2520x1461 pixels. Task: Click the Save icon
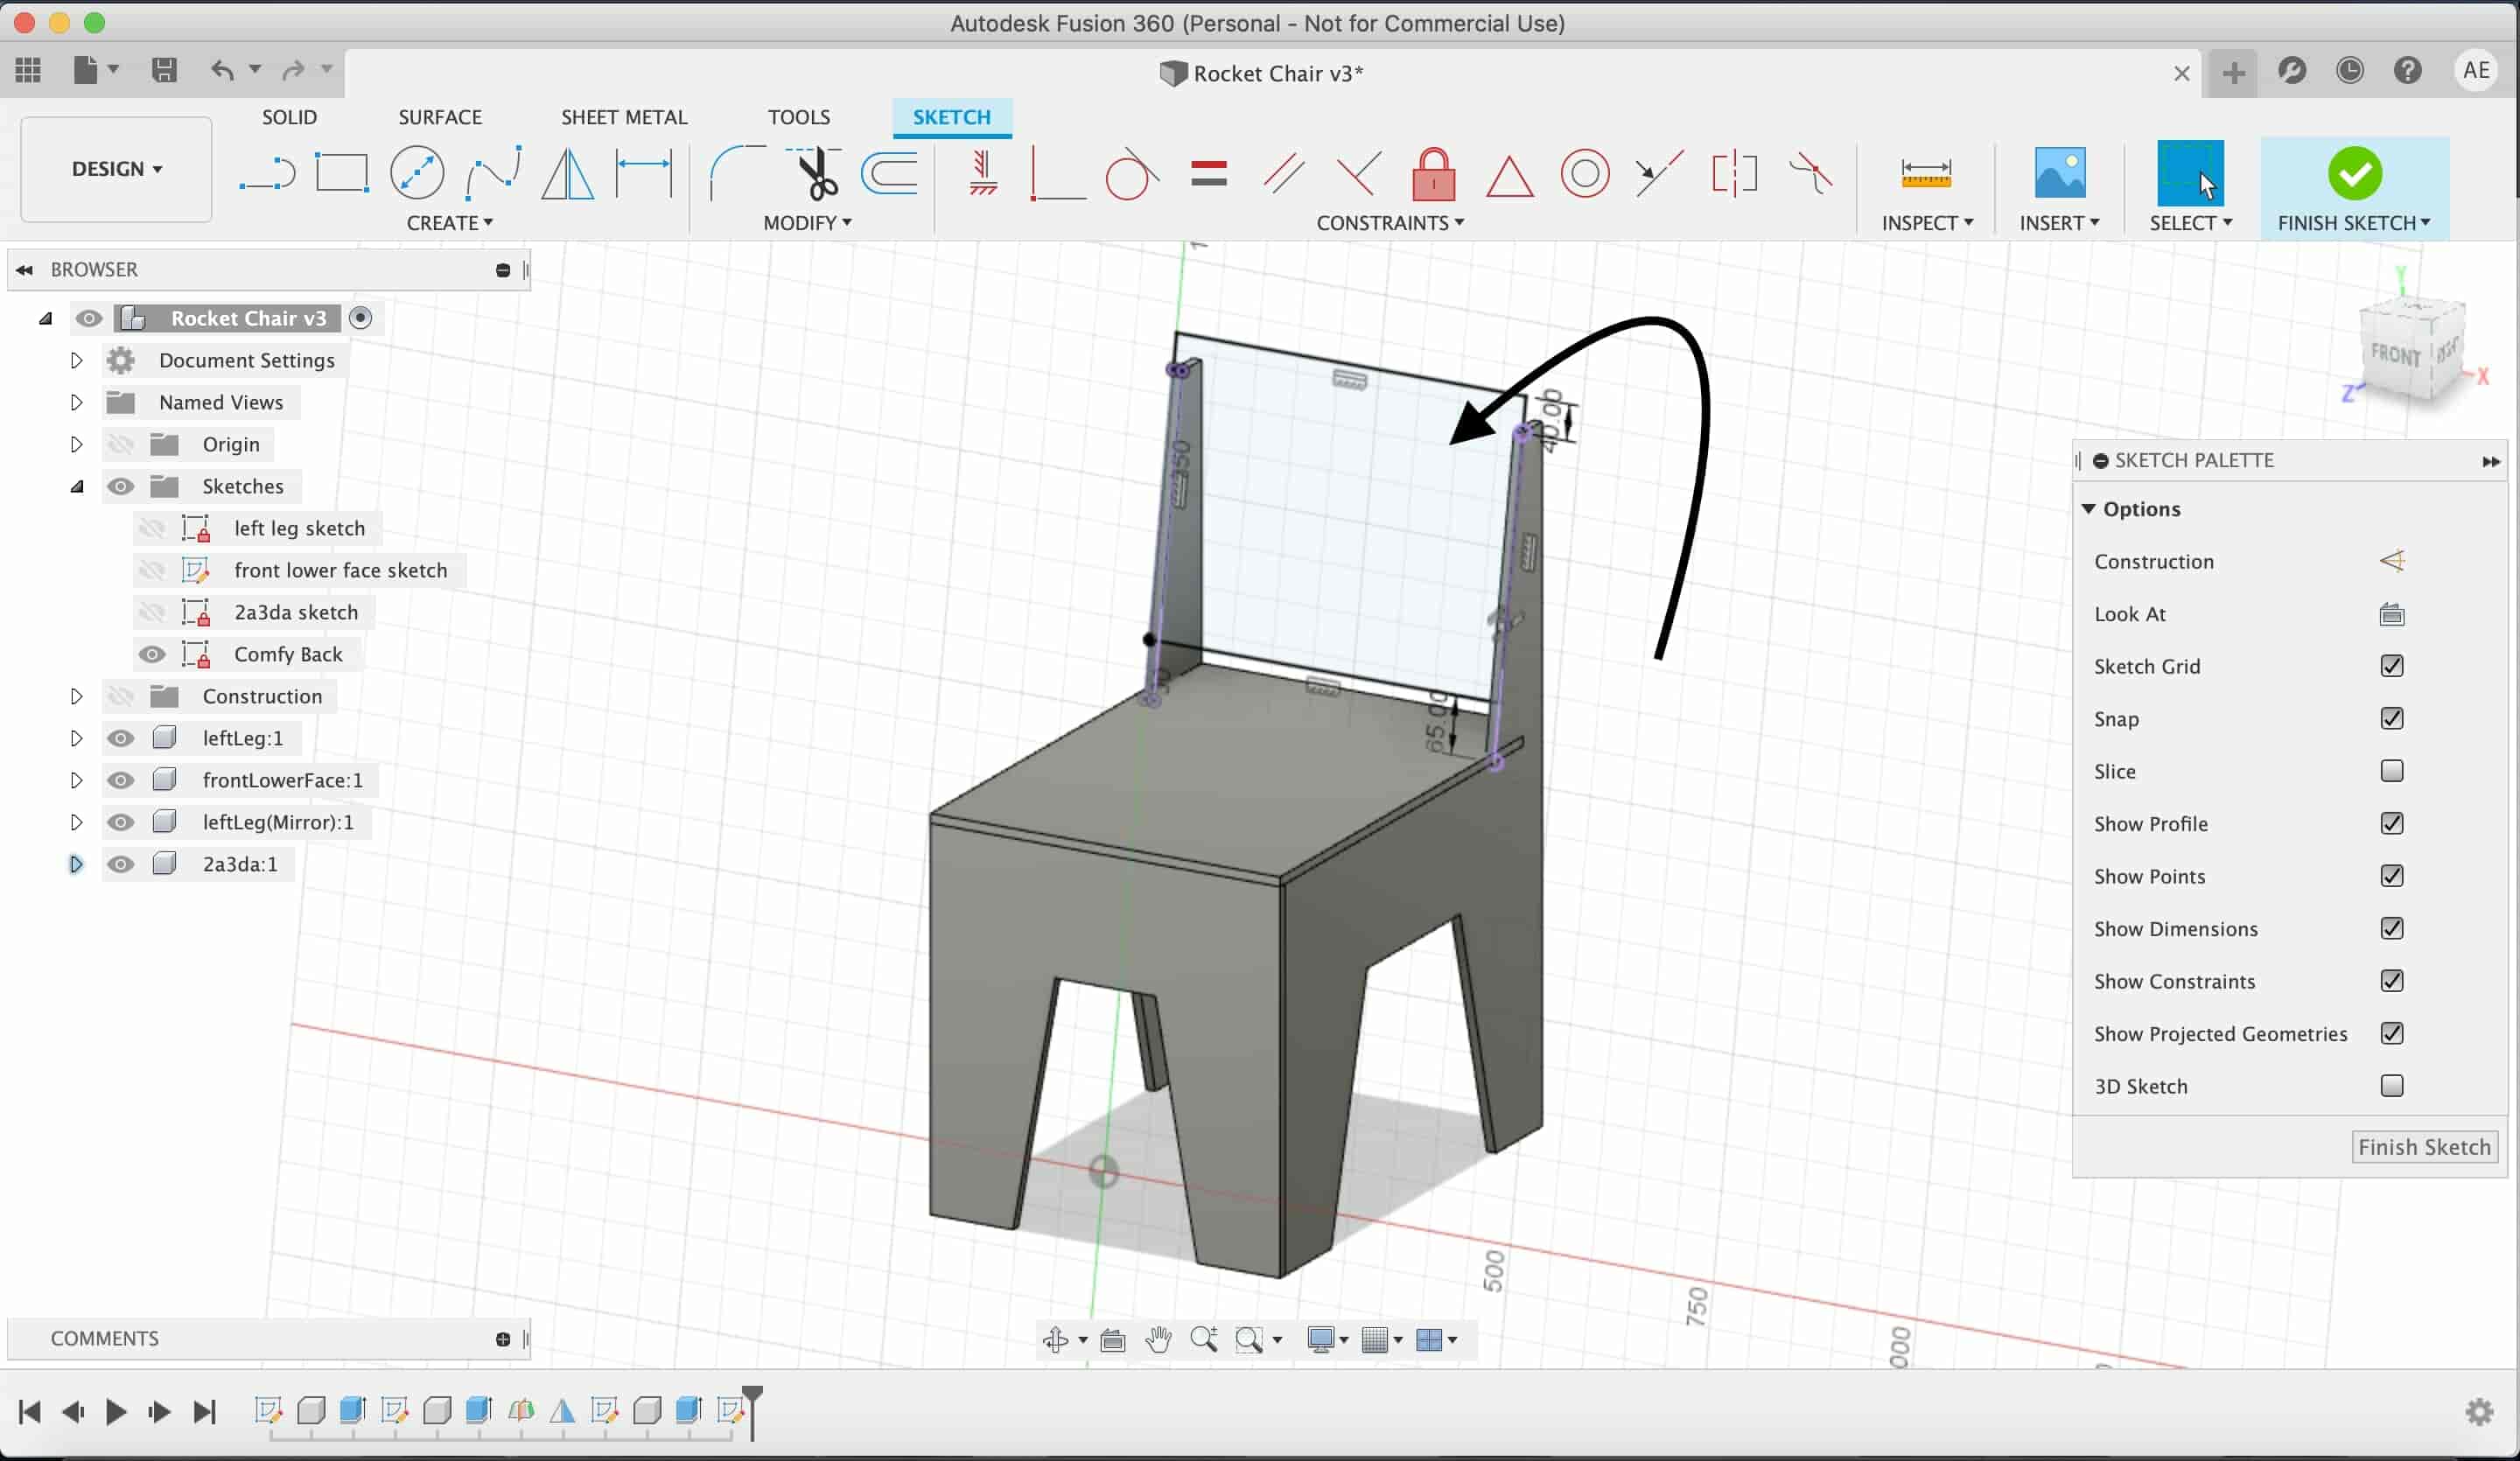pyautogui.click(x=163, y=70)
